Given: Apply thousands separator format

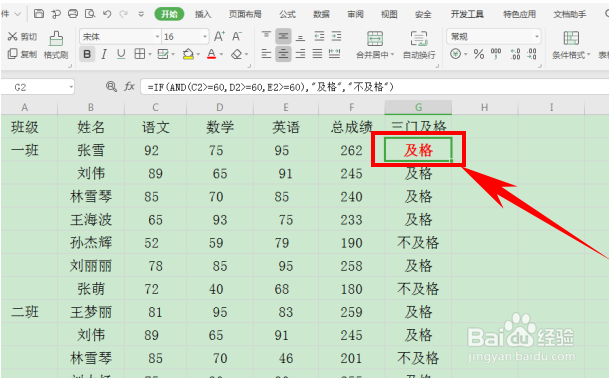Looking at the screenshot, I should [496, 54].
